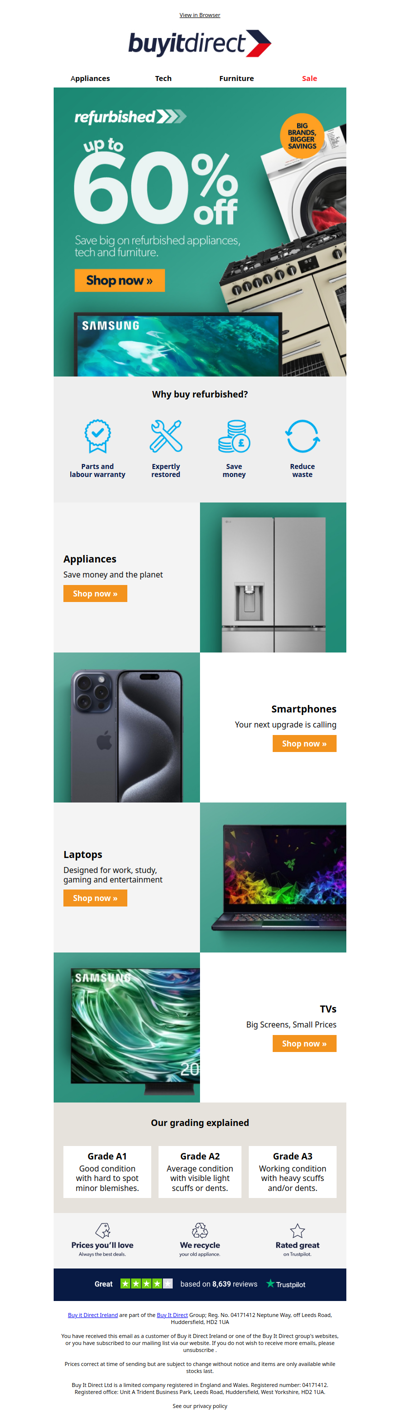Open the buyitdirect logo
The width and height of the screenshot is (400, 1420).
coord(200,44)
